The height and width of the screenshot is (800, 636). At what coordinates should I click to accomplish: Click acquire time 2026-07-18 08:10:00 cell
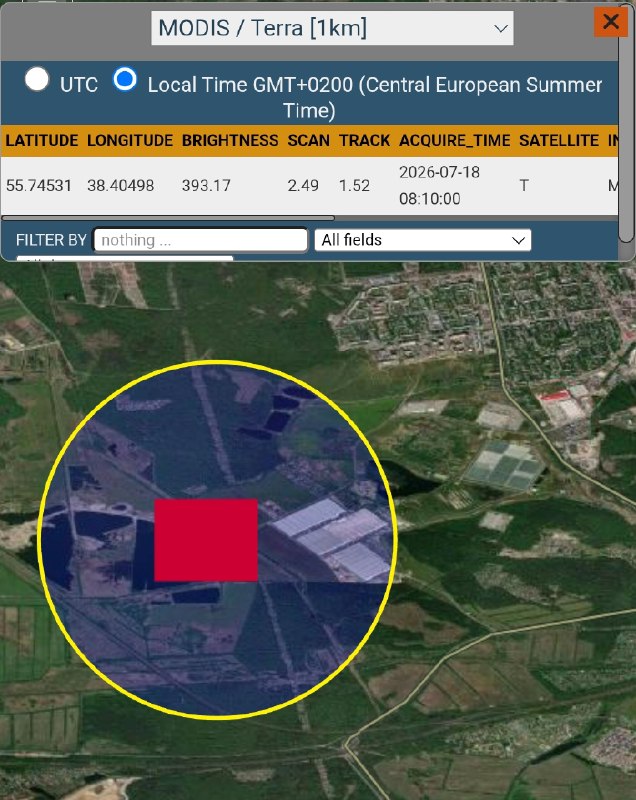(x=439, y=185)
